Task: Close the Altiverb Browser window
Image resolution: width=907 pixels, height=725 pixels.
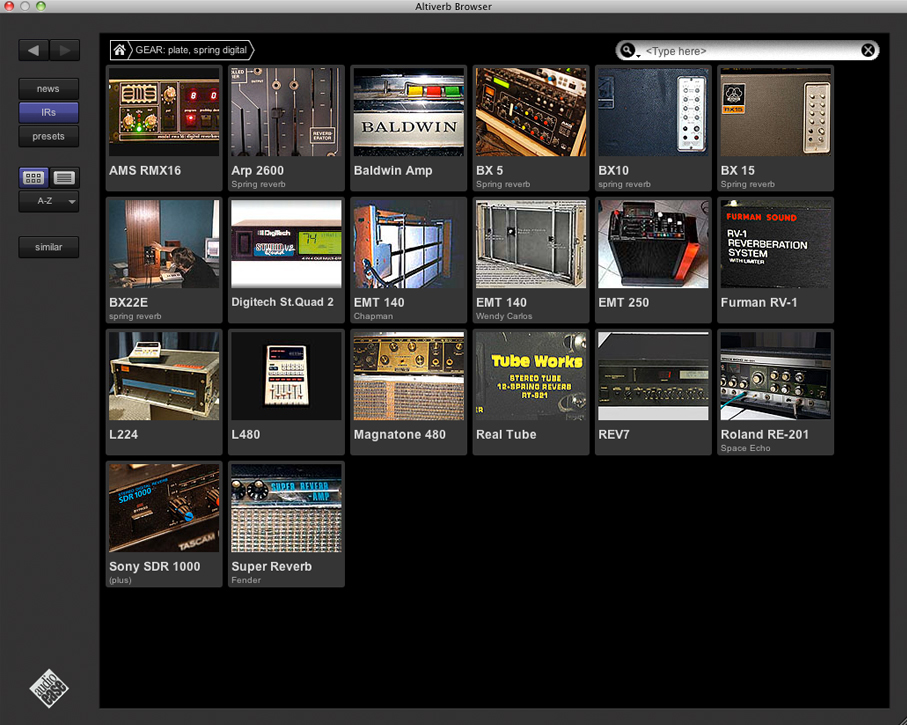Action: (9, 6)
